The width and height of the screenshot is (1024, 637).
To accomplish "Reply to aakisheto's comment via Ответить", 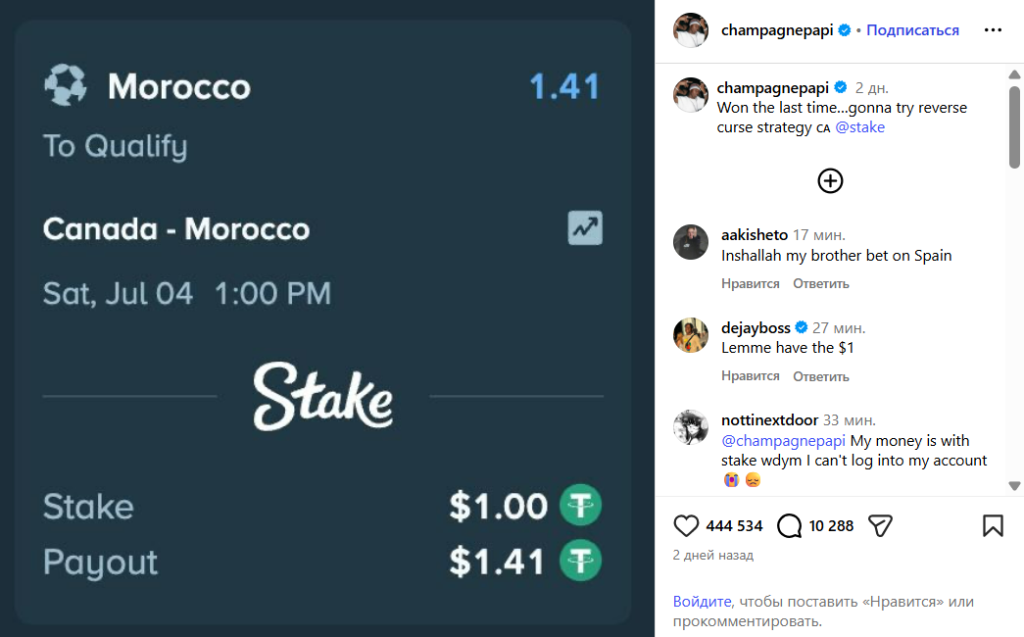I will [x=821, y=284].
